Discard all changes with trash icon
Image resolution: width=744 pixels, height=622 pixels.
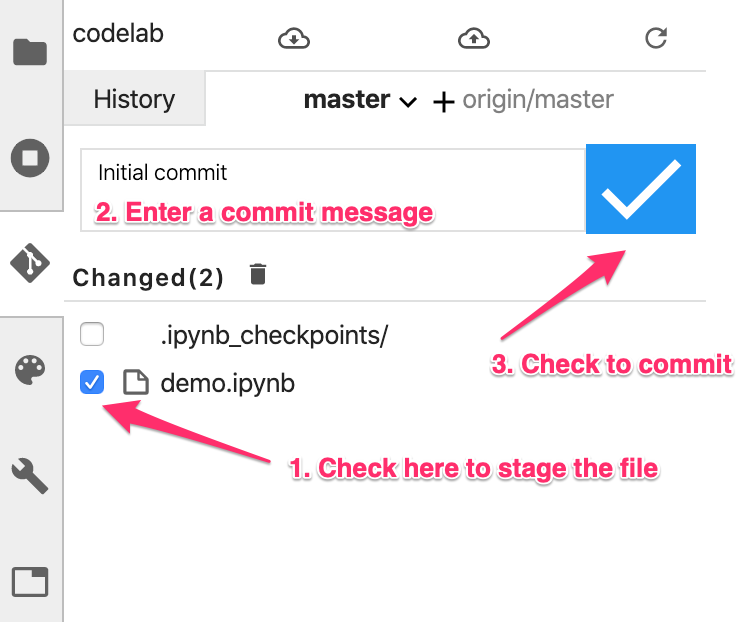point(258,274)
